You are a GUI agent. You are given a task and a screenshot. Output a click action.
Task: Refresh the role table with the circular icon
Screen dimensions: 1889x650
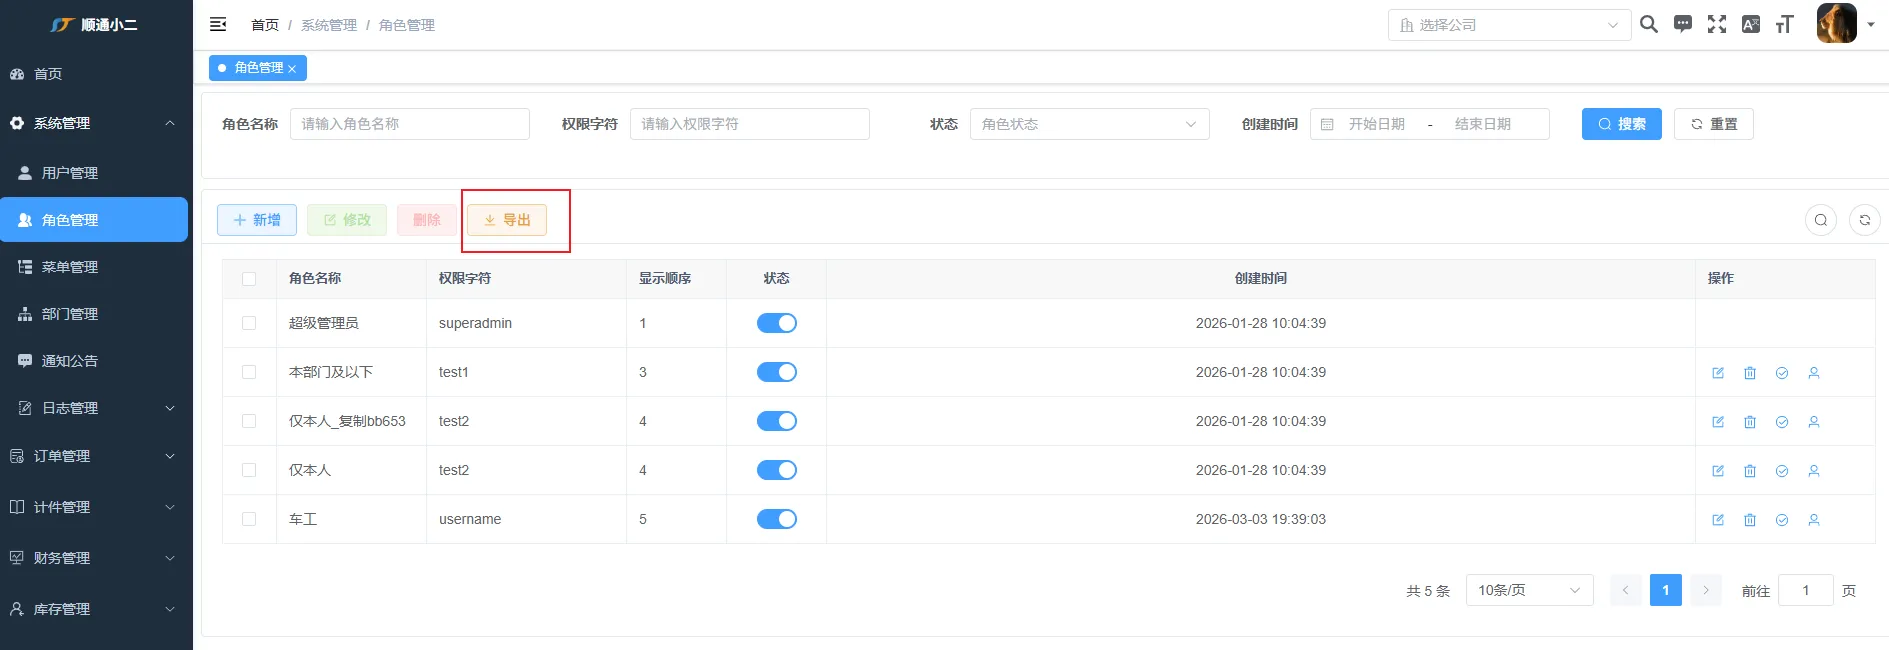(1865, 220)
